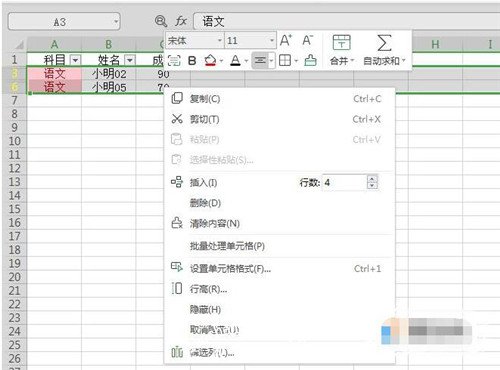Screen dimensions: 500x370
Task: Expand the fill color dropdown arrow
Action: (x=221, y=61)
